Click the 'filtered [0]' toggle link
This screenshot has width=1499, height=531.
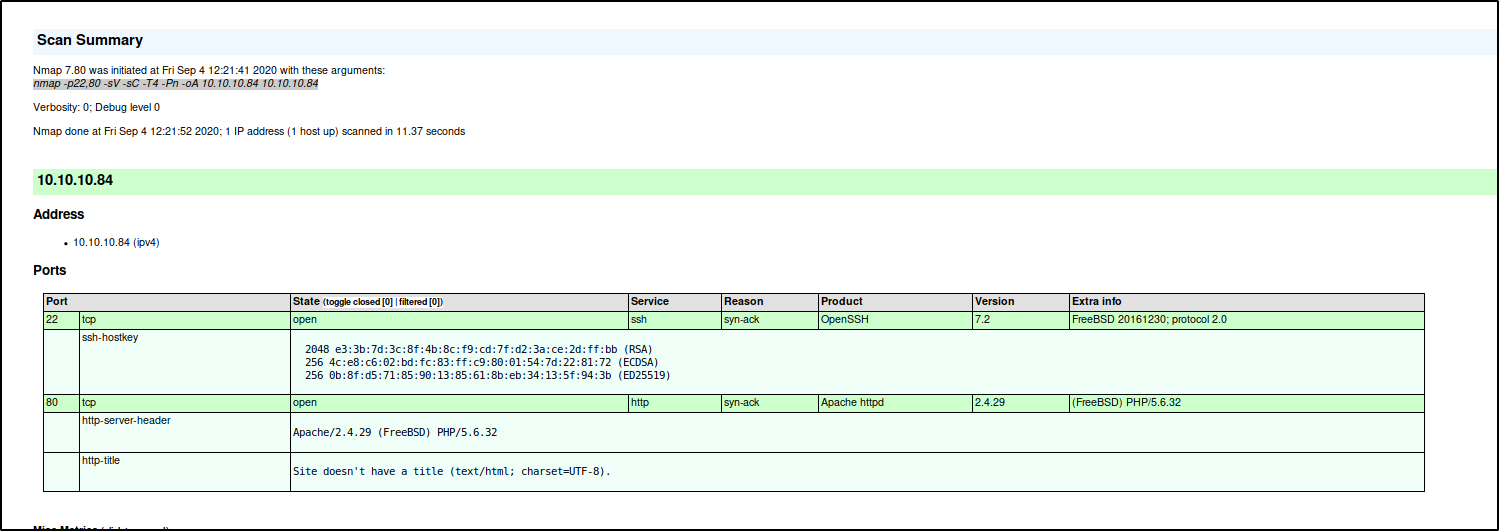coord(420,302)
